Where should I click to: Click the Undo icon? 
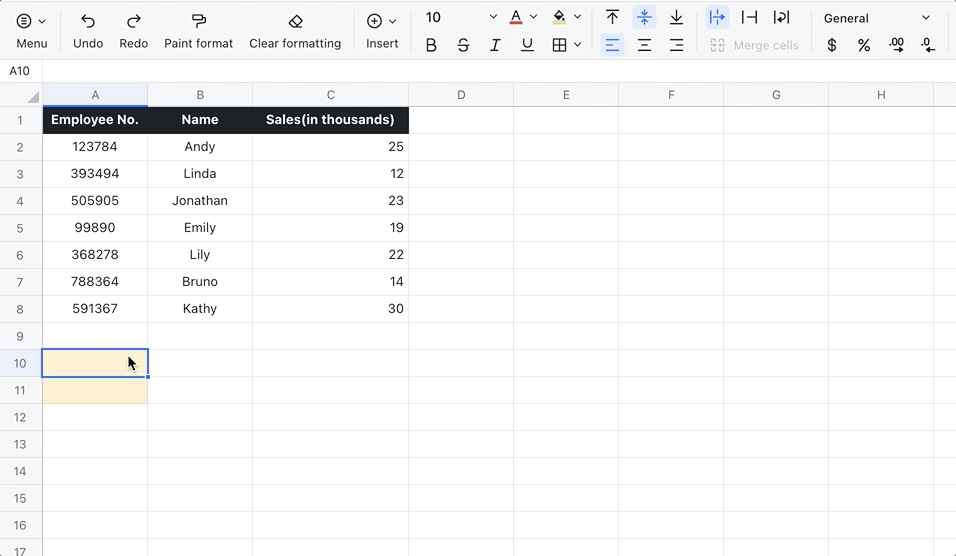[88, 21]
